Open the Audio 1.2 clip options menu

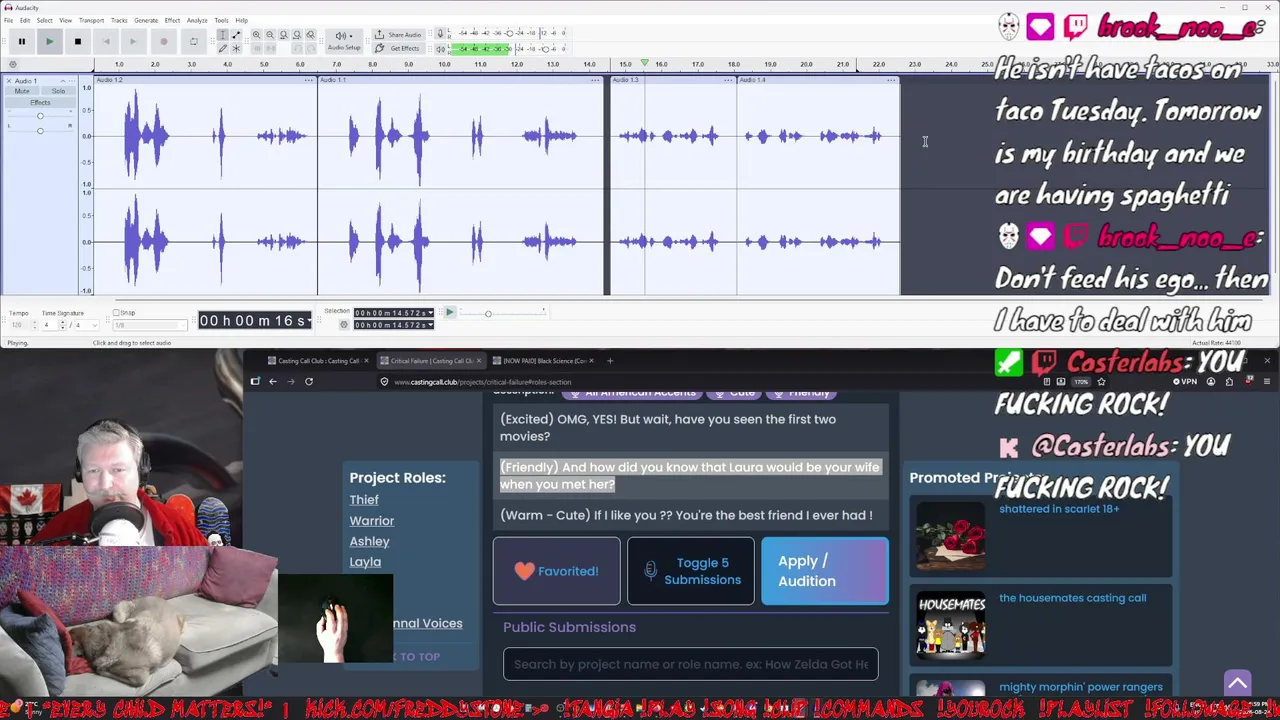(310, 80)
